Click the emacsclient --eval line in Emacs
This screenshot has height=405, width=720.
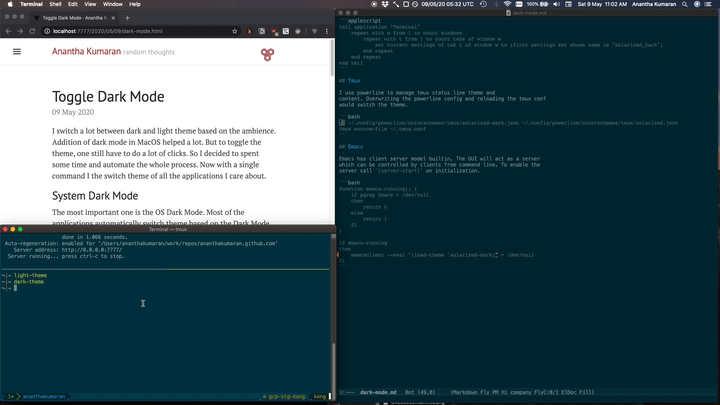click(x=442, y=255)
